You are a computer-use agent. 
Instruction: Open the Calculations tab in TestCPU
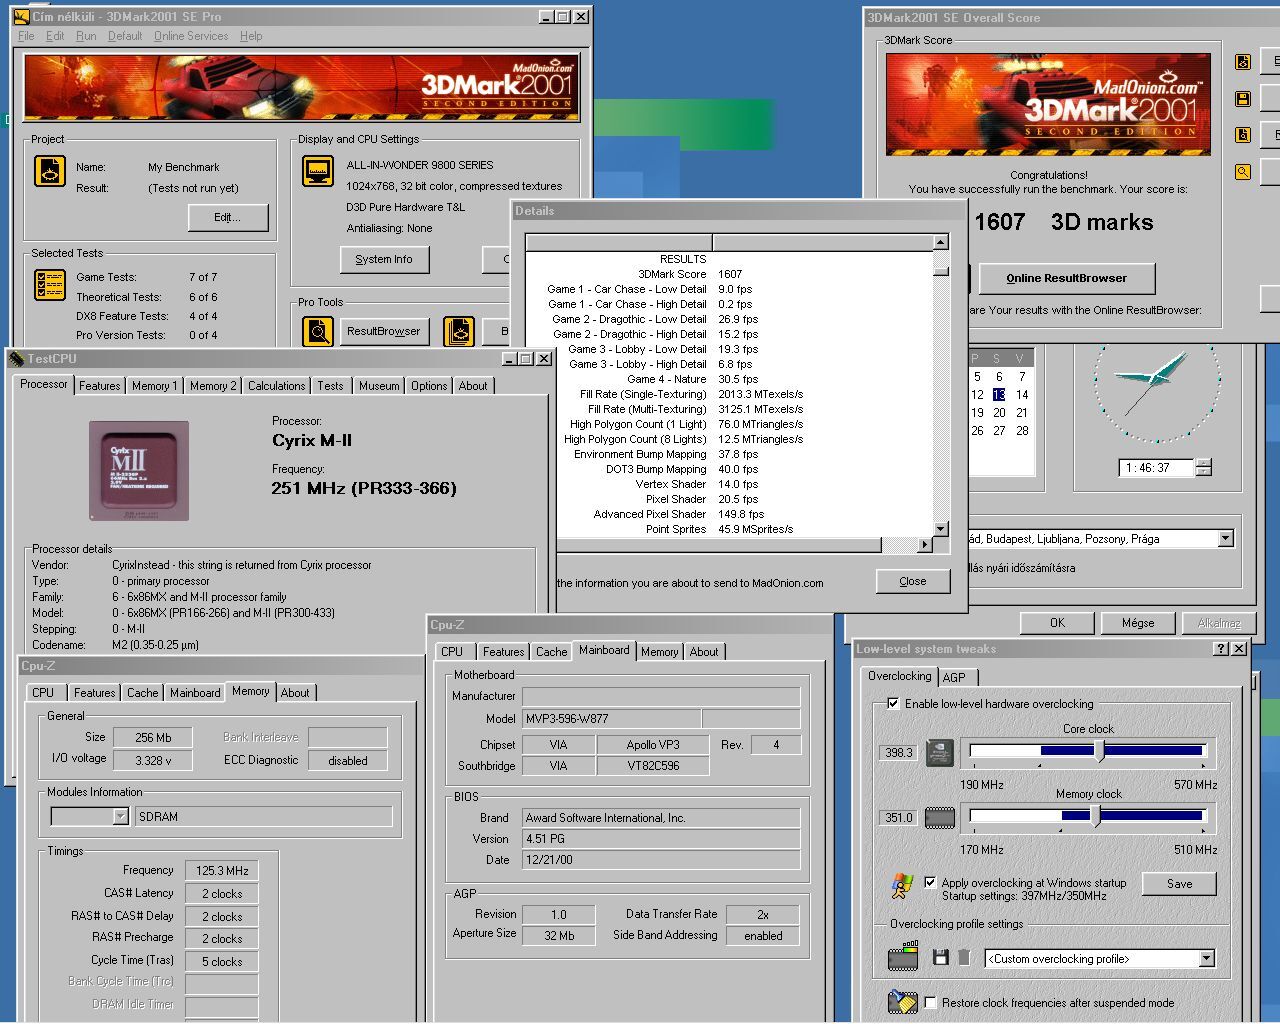pyautogui.click(x=277, y=386)
